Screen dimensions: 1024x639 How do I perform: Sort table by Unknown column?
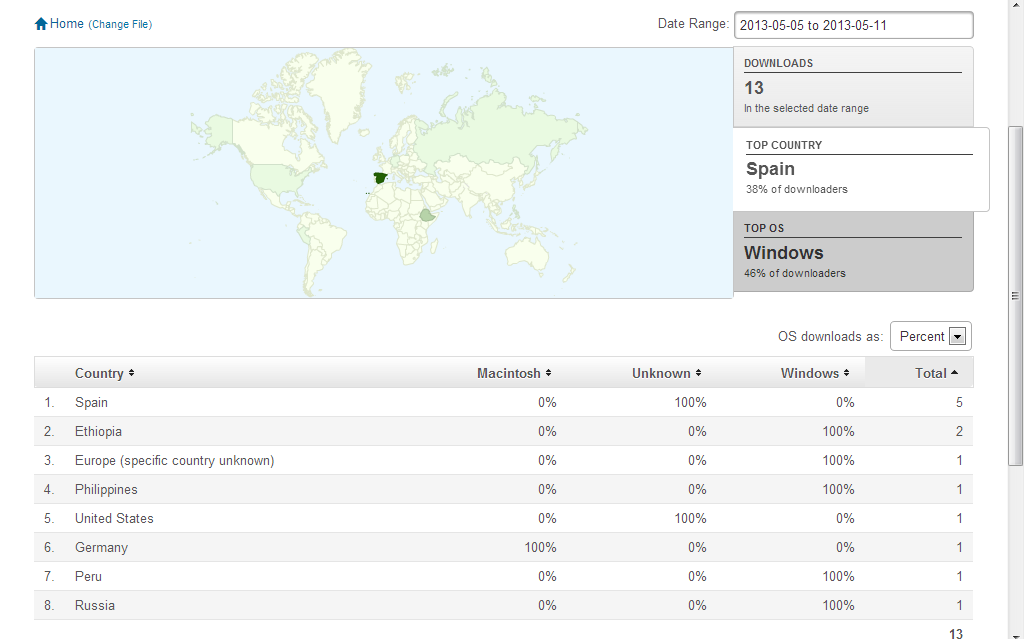[x=666, y=373]
